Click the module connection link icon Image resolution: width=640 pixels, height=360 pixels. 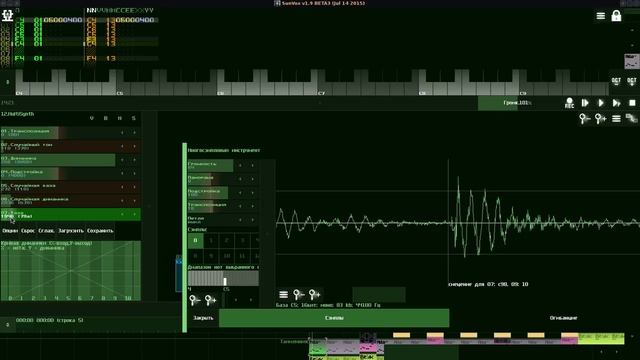point(631,119)
